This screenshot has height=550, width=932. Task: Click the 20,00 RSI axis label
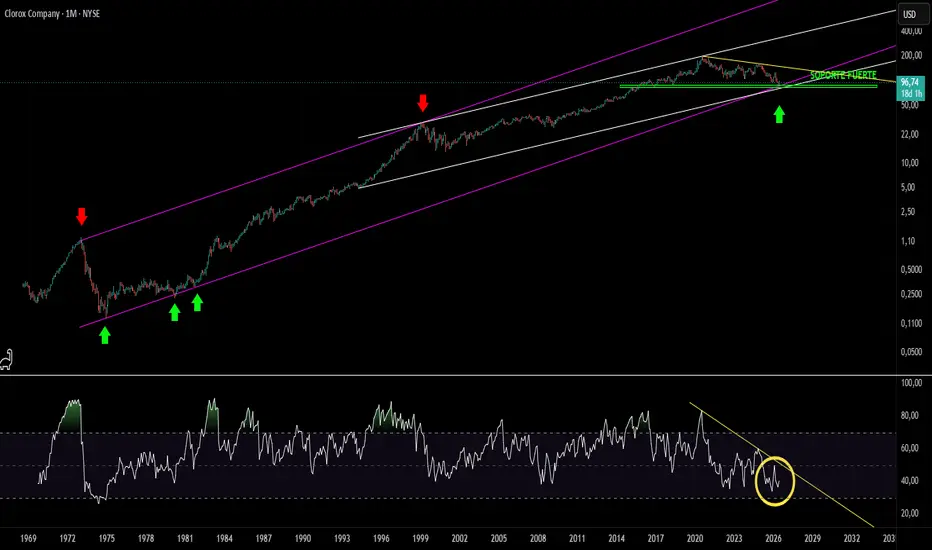click(909, 513)
